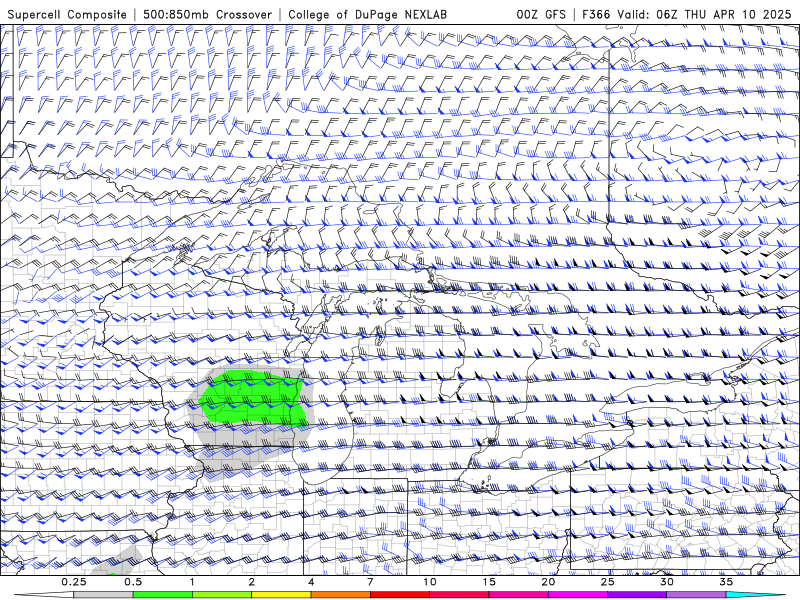Click the '500:850mb Crossover' header text

point(207,14)
